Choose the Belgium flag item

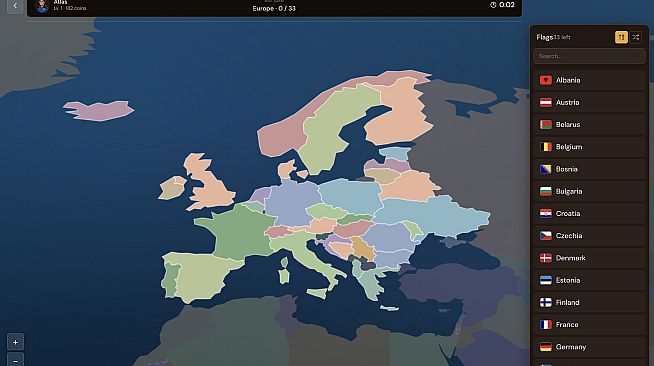point(589,147)
